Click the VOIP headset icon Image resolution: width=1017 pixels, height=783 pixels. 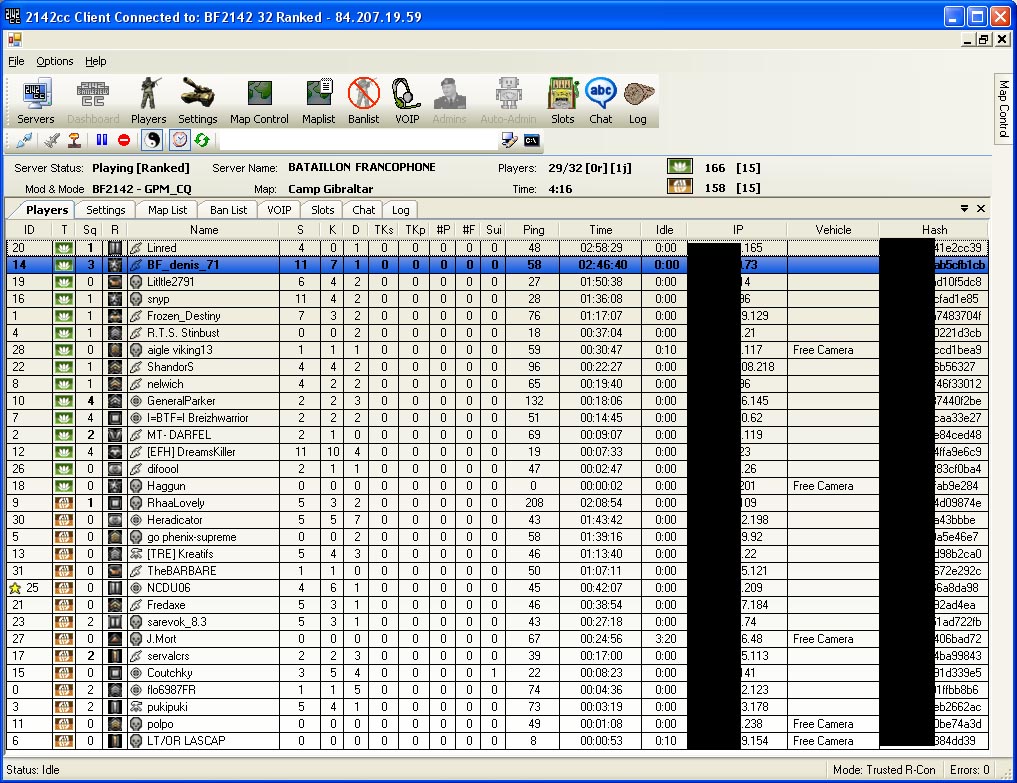pyautogui.click(x=407, y=102)
